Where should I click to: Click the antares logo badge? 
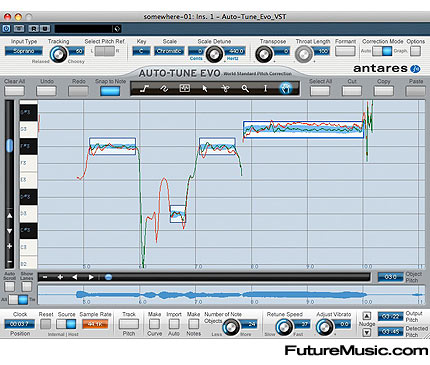415,69
